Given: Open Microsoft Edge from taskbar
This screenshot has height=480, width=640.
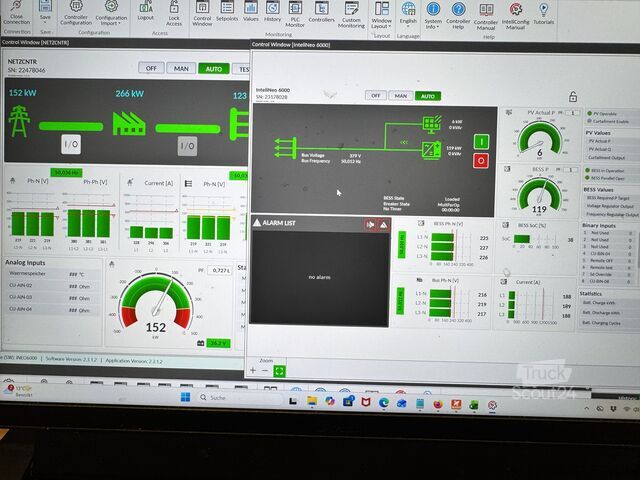Looking at the screenshot, I should click(x=383, y=403).
